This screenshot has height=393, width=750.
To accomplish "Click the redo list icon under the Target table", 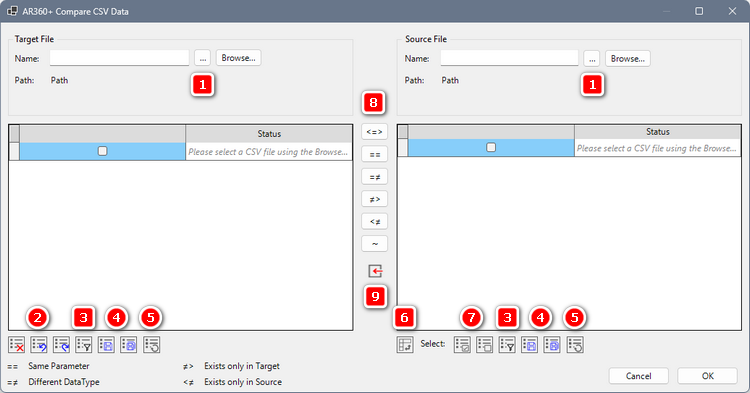I will pos(61,345).
